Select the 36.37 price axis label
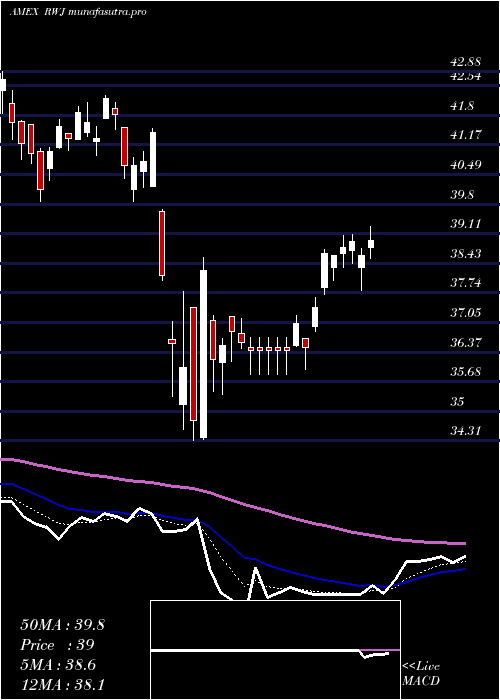The width and height of the screenshot is (500, 700). click(x=466, y=343)
